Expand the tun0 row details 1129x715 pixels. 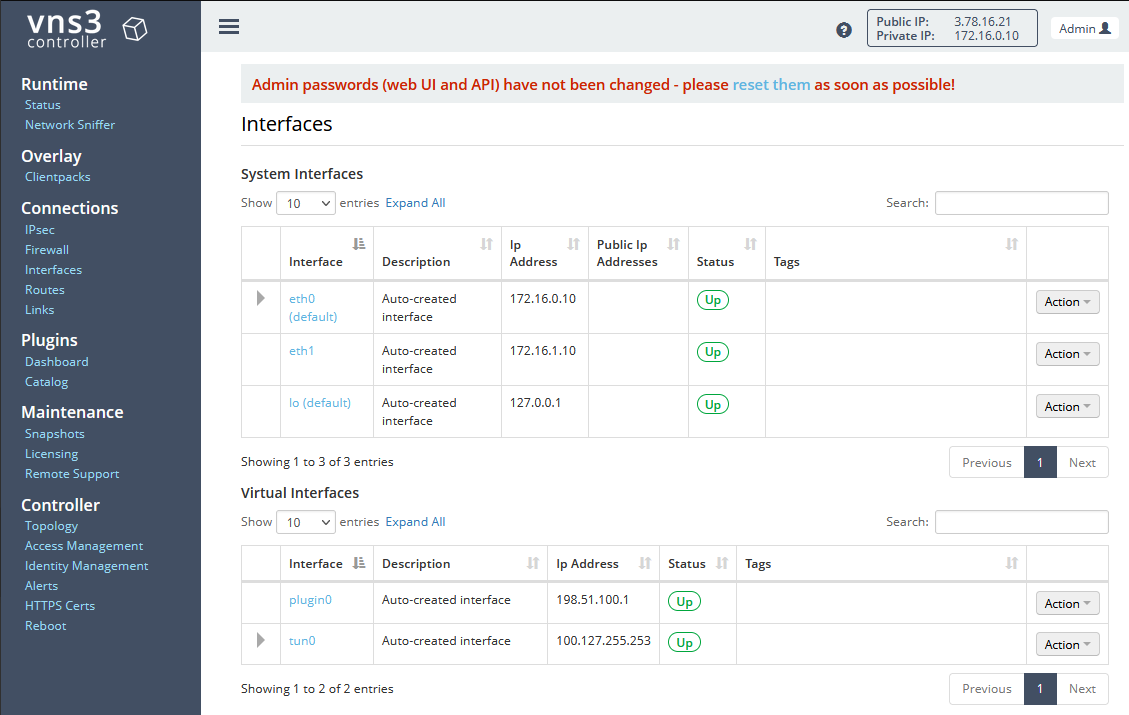(x=261, y=640)
